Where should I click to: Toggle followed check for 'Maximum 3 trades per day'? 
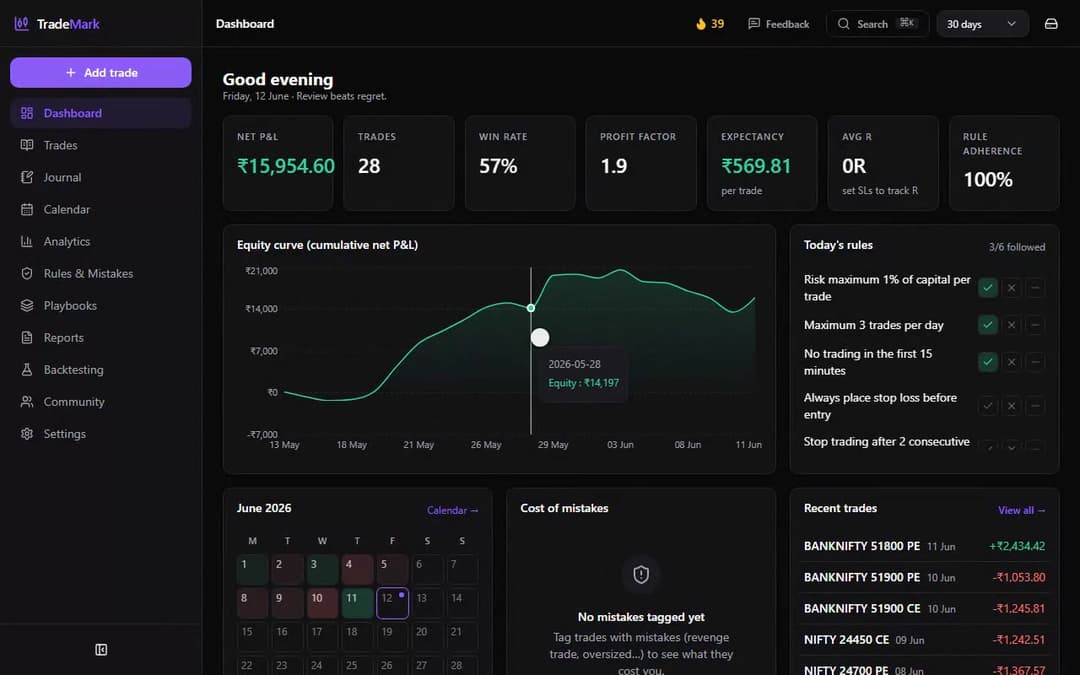pos(988,325)
